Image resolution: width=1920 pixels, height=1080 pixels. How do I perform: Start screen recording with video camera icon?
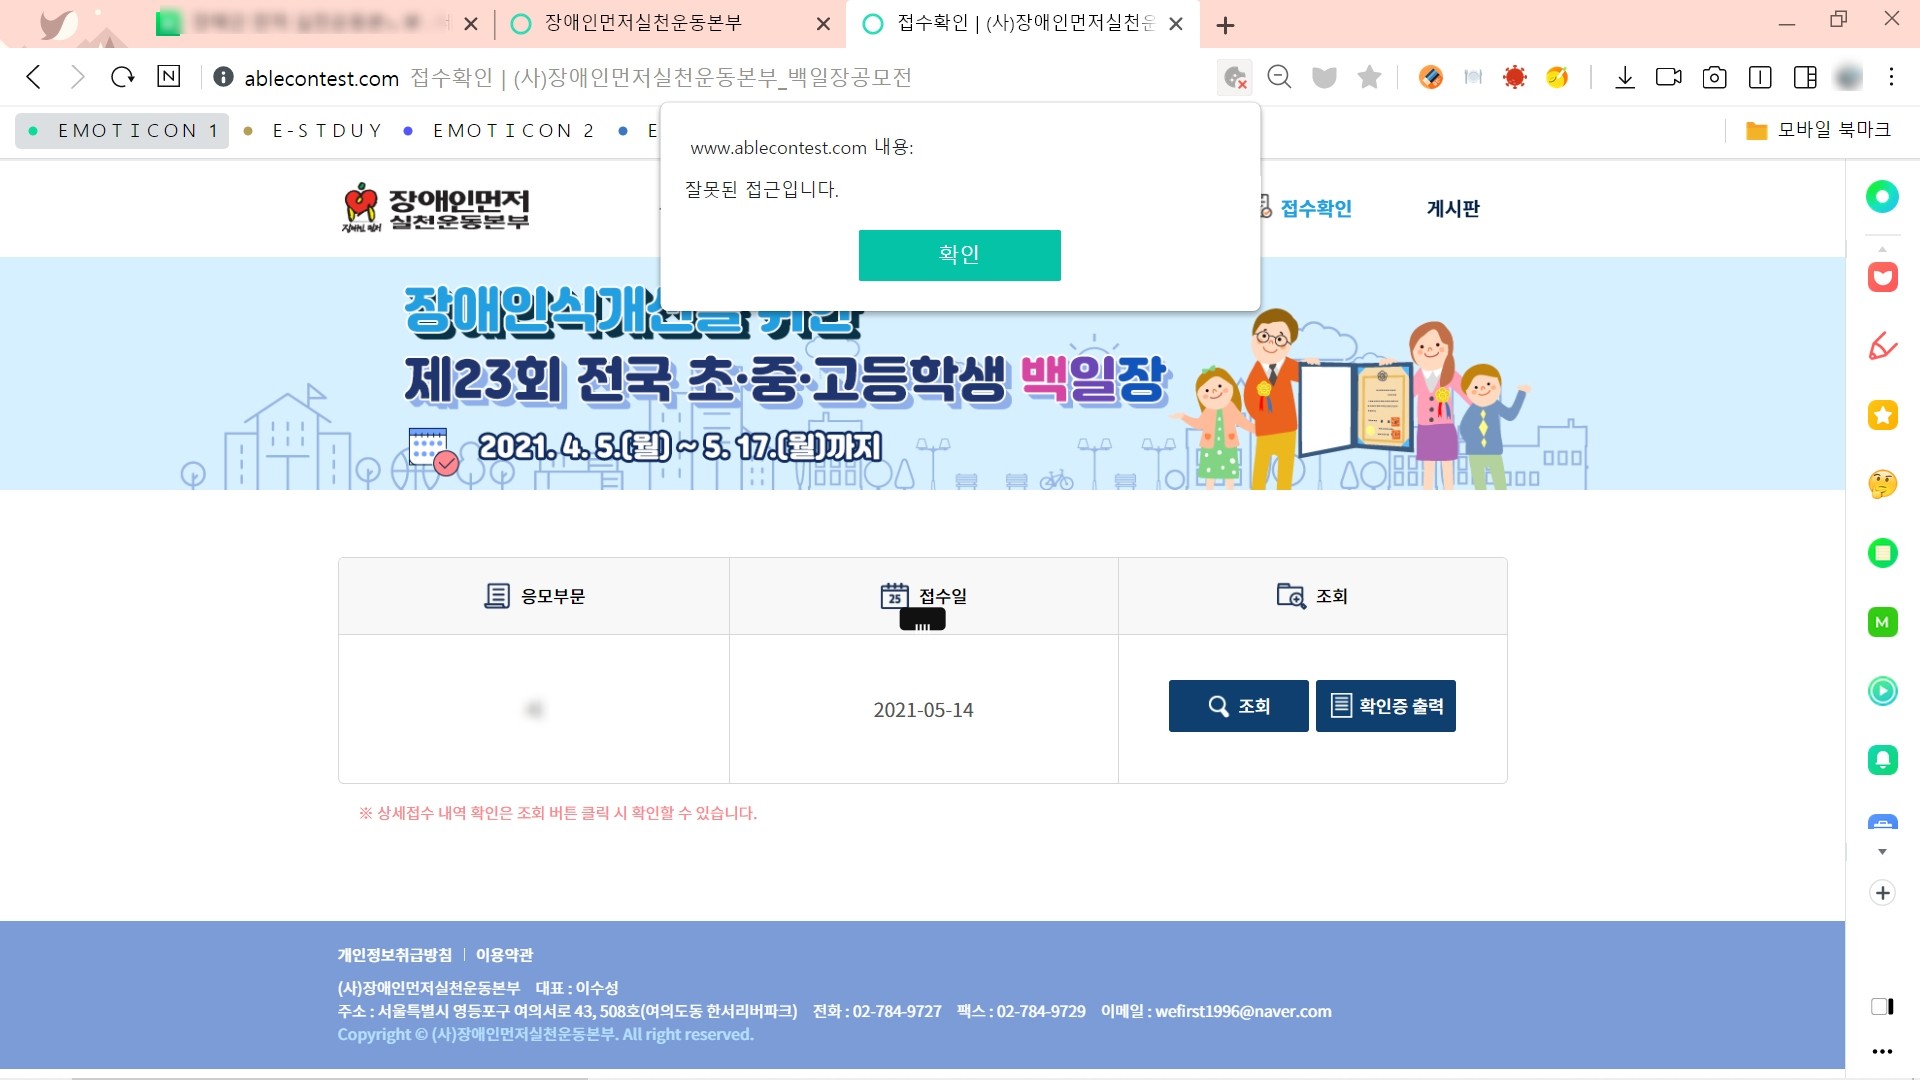1669,77
